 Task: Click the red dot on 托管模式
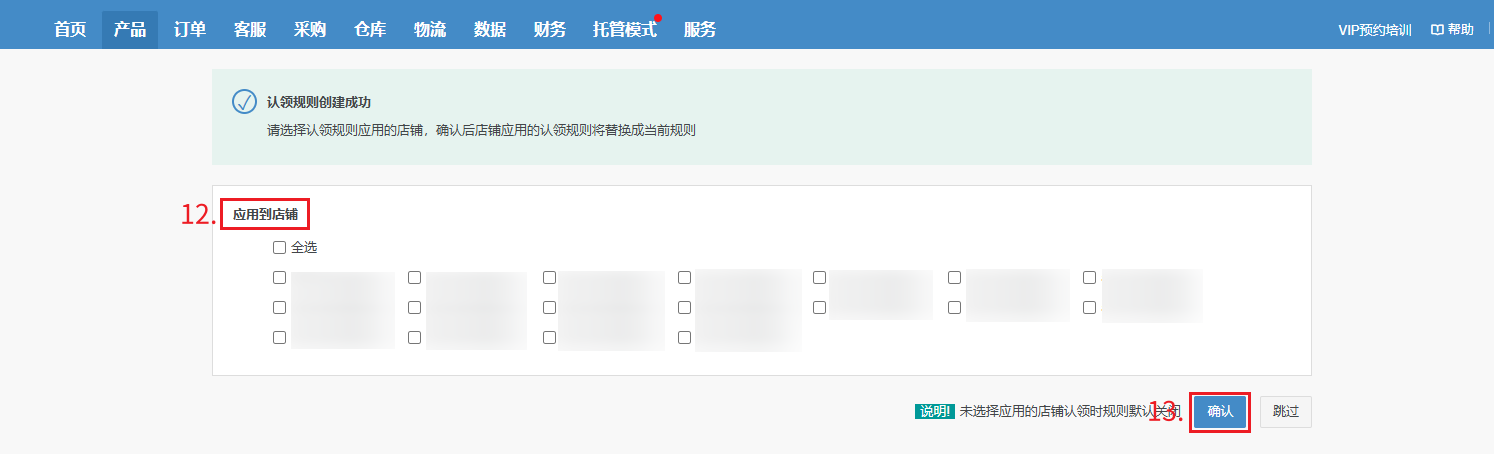coord(658,18)
